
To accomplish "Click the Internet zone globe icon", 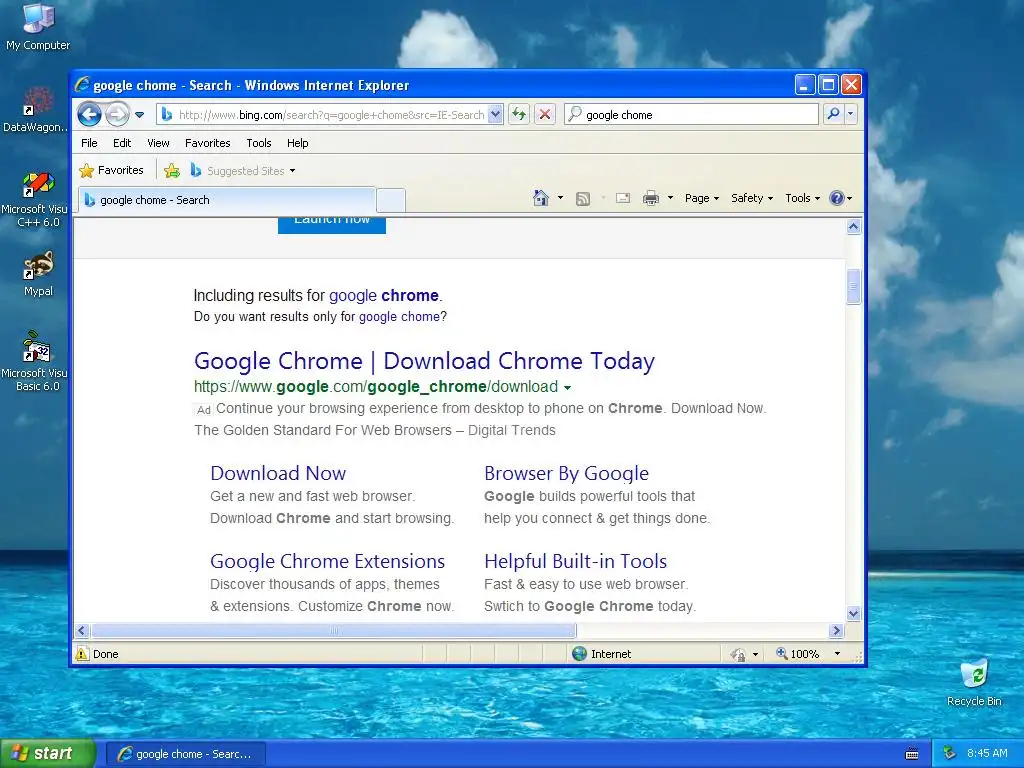I will (x=579, y=654).
